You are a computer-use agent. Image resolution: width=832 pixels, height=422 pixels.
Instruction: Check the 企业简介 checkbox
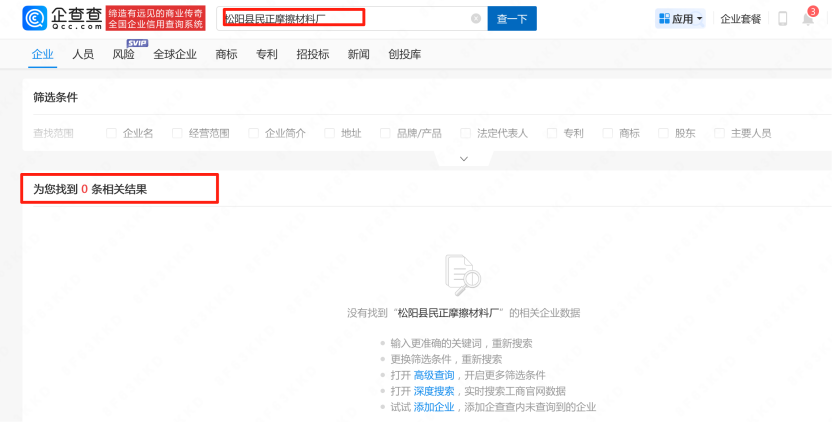pos(254,133)
